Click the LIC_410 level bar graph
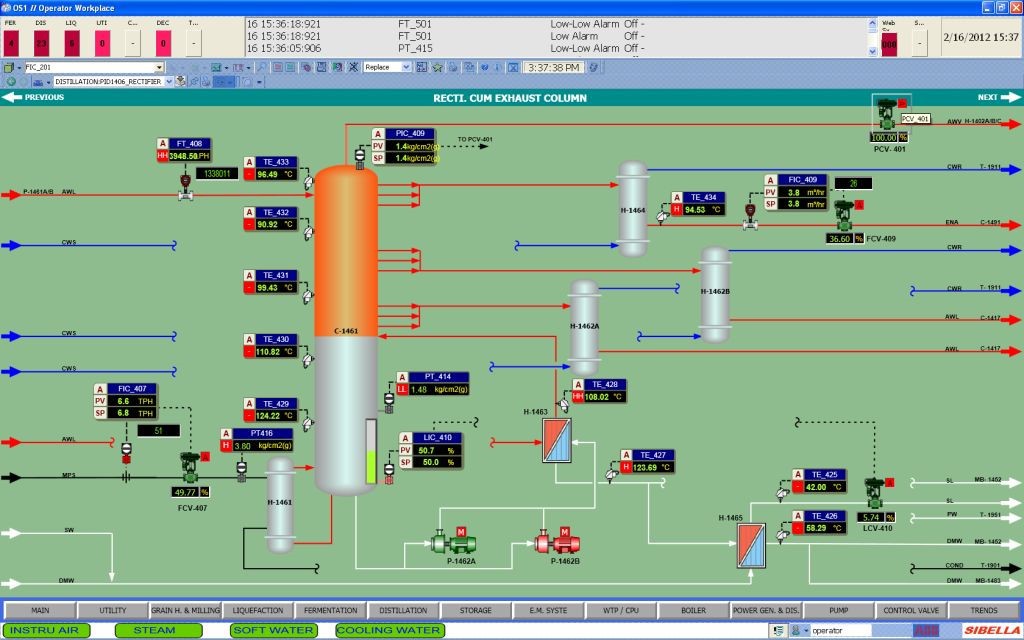1024x640 pixels. click(x=372, y=452)
